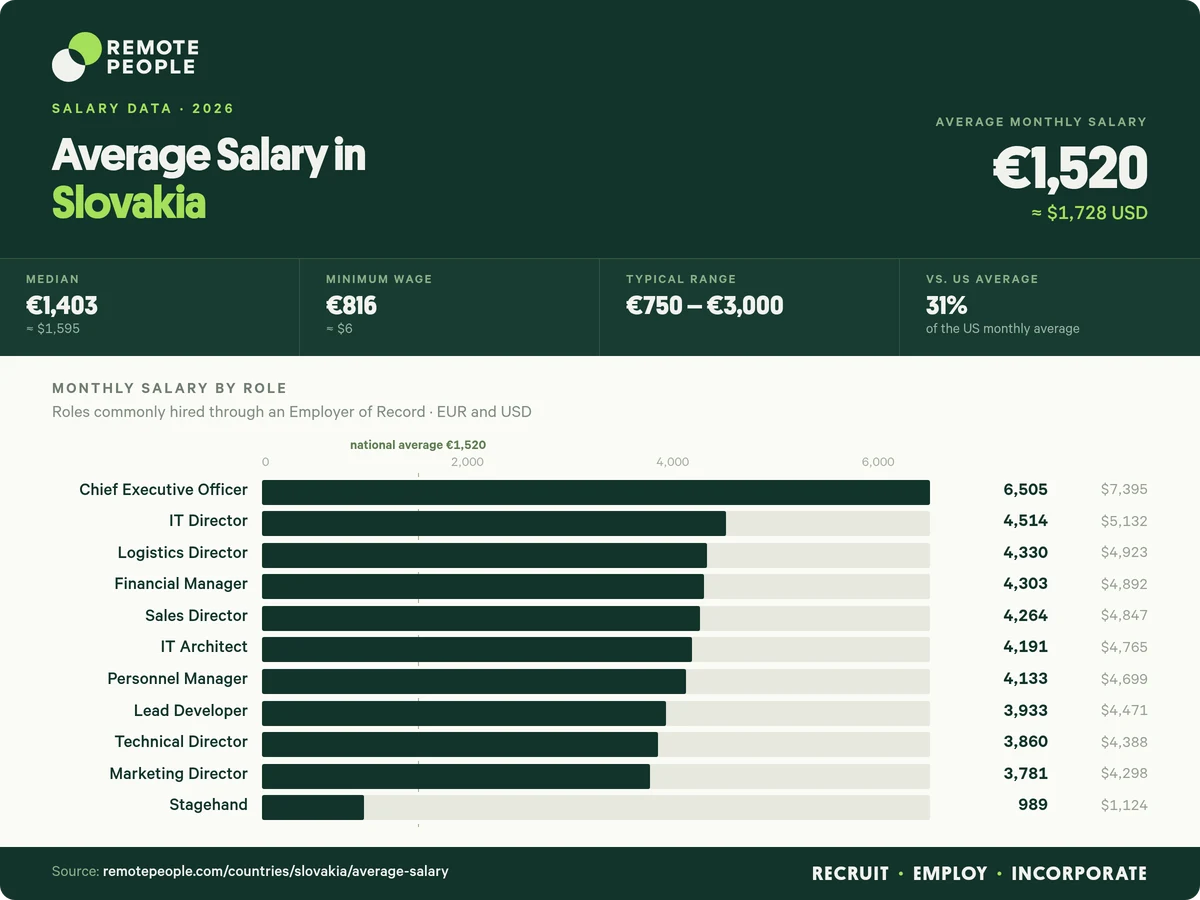Click the Remote People logo icon
This screenshot has width=1200, height=900.
point(77,56)
